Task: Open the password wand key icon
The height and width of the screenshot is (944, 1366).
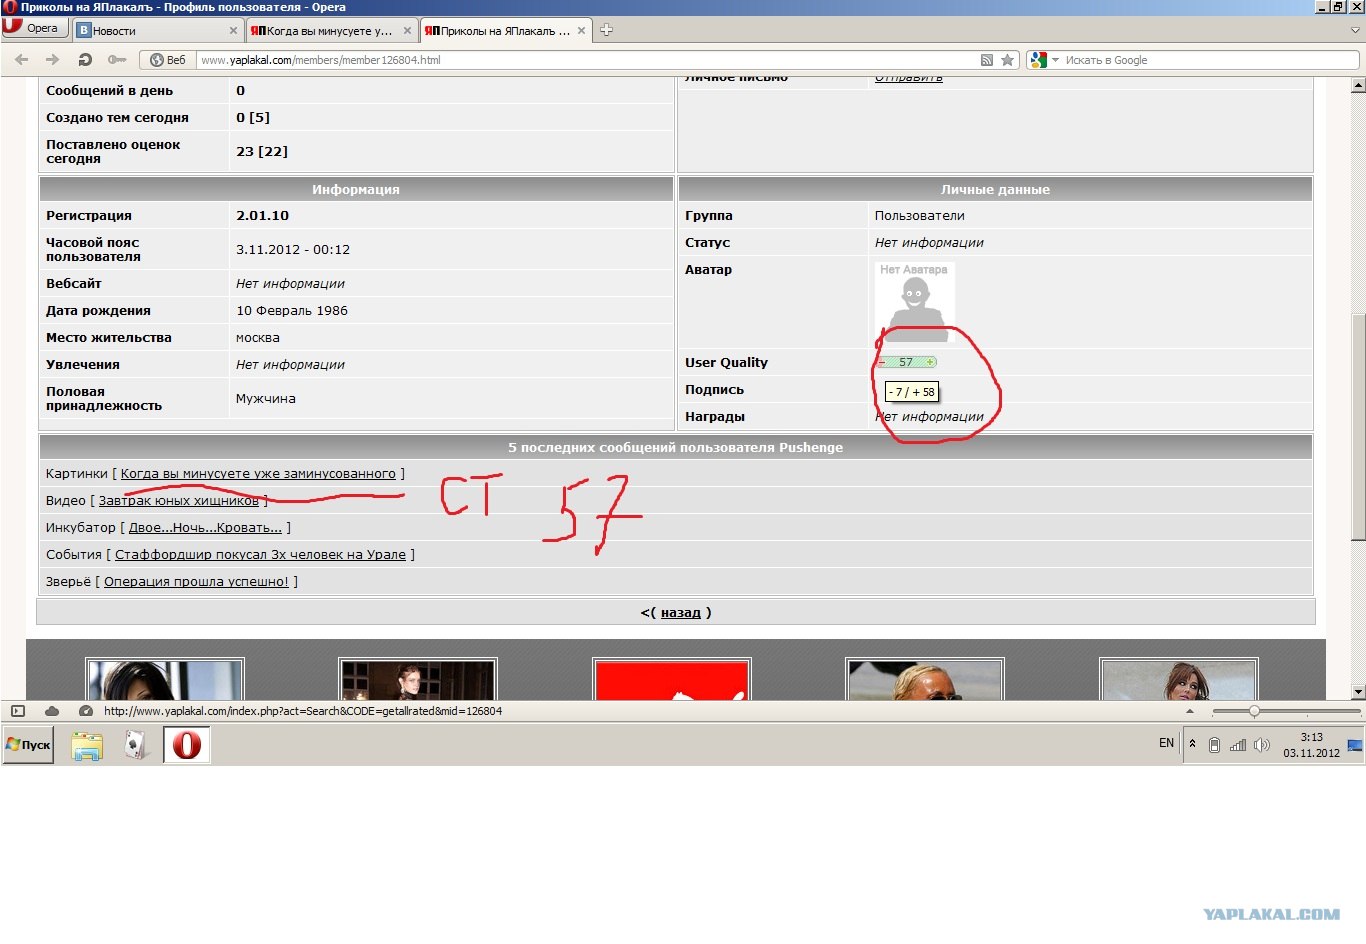Action: [117, 60]
